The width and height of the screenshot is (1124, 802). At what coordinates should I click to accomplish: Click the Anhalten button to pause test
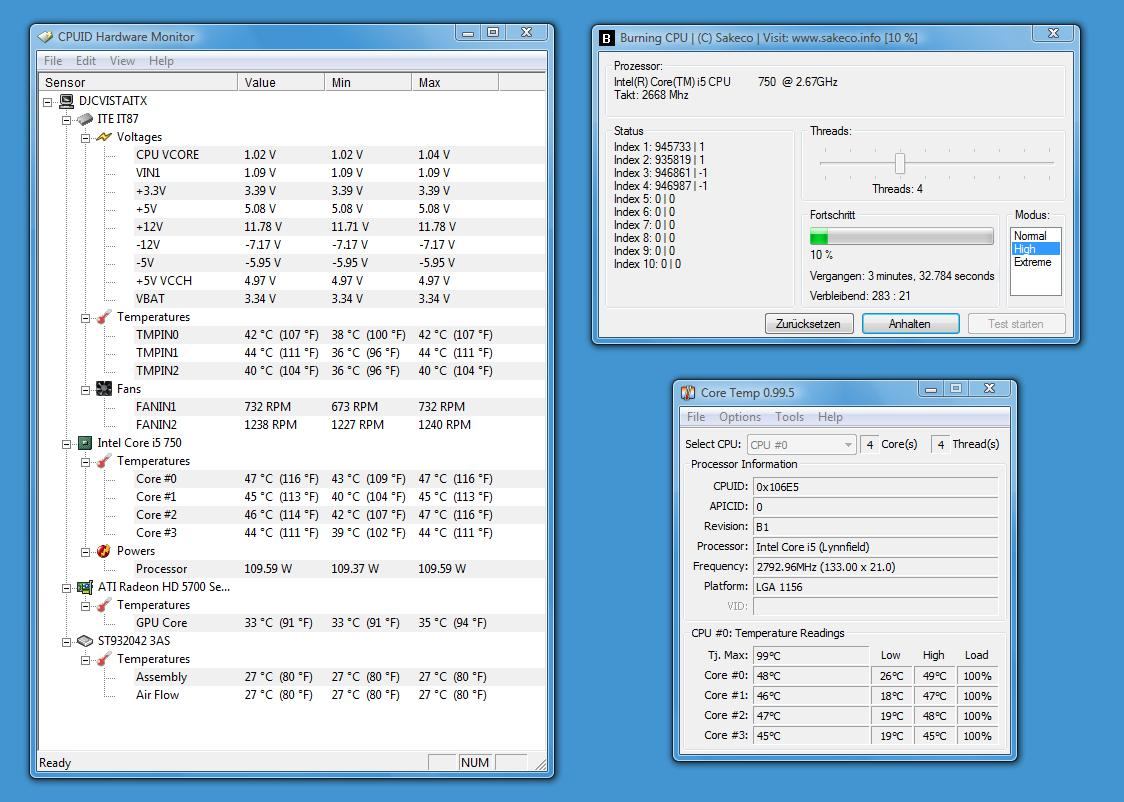pyautogui.click(x=910, y=324)
